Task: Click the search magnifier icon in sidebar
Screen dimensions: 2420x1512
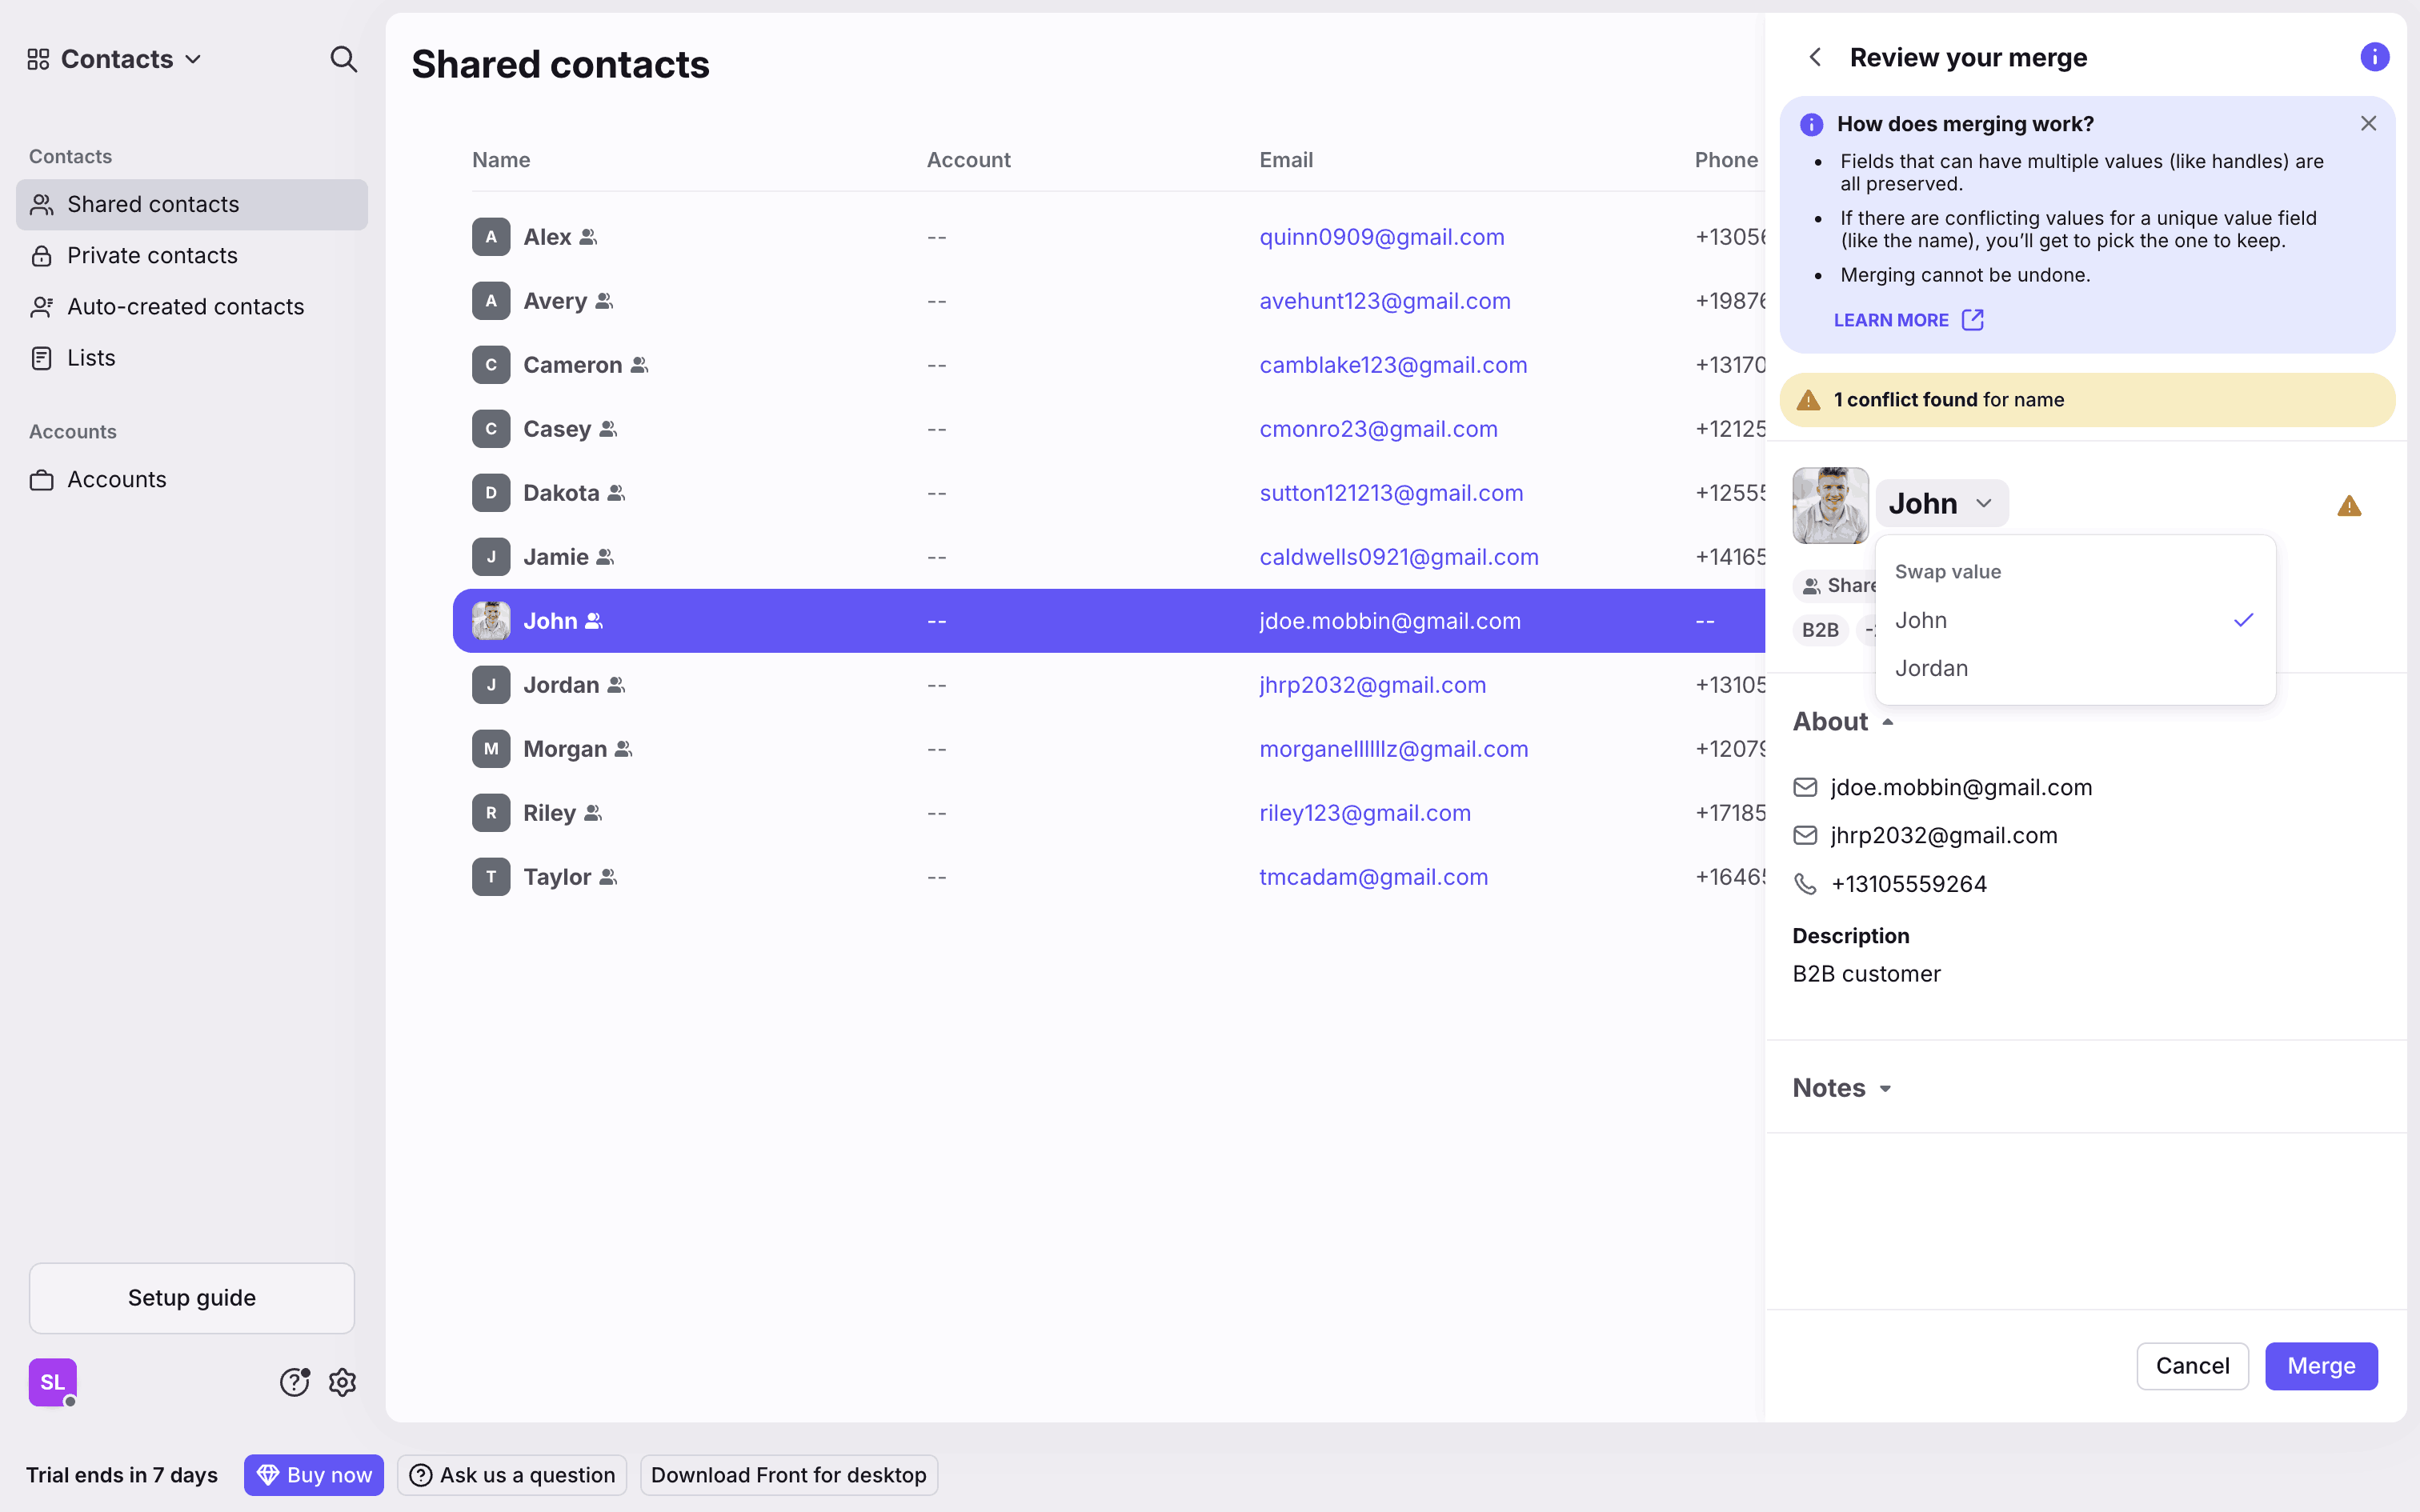Action: pyautogui.click(x=343, y=59)
